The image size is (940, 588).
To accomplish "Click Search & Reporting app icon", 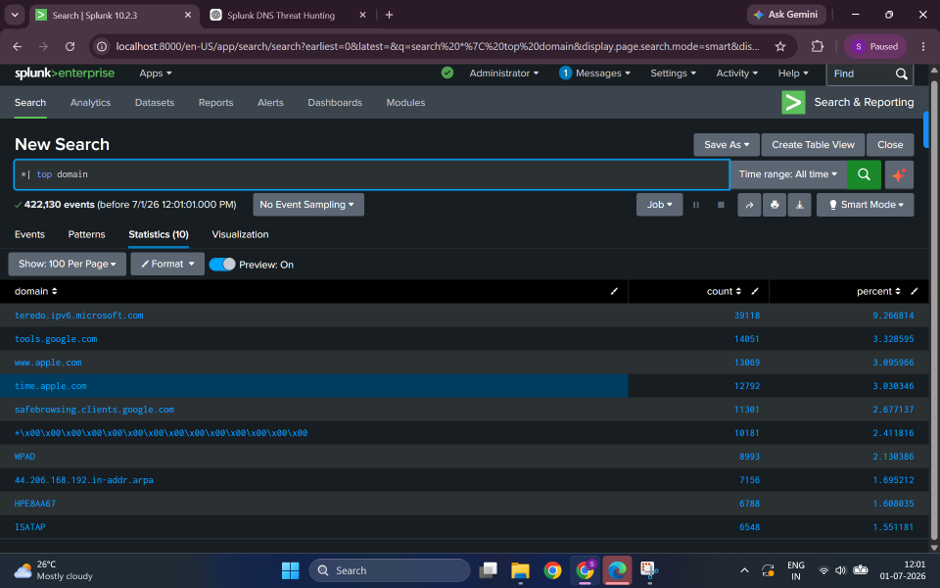I will [793, 102].
